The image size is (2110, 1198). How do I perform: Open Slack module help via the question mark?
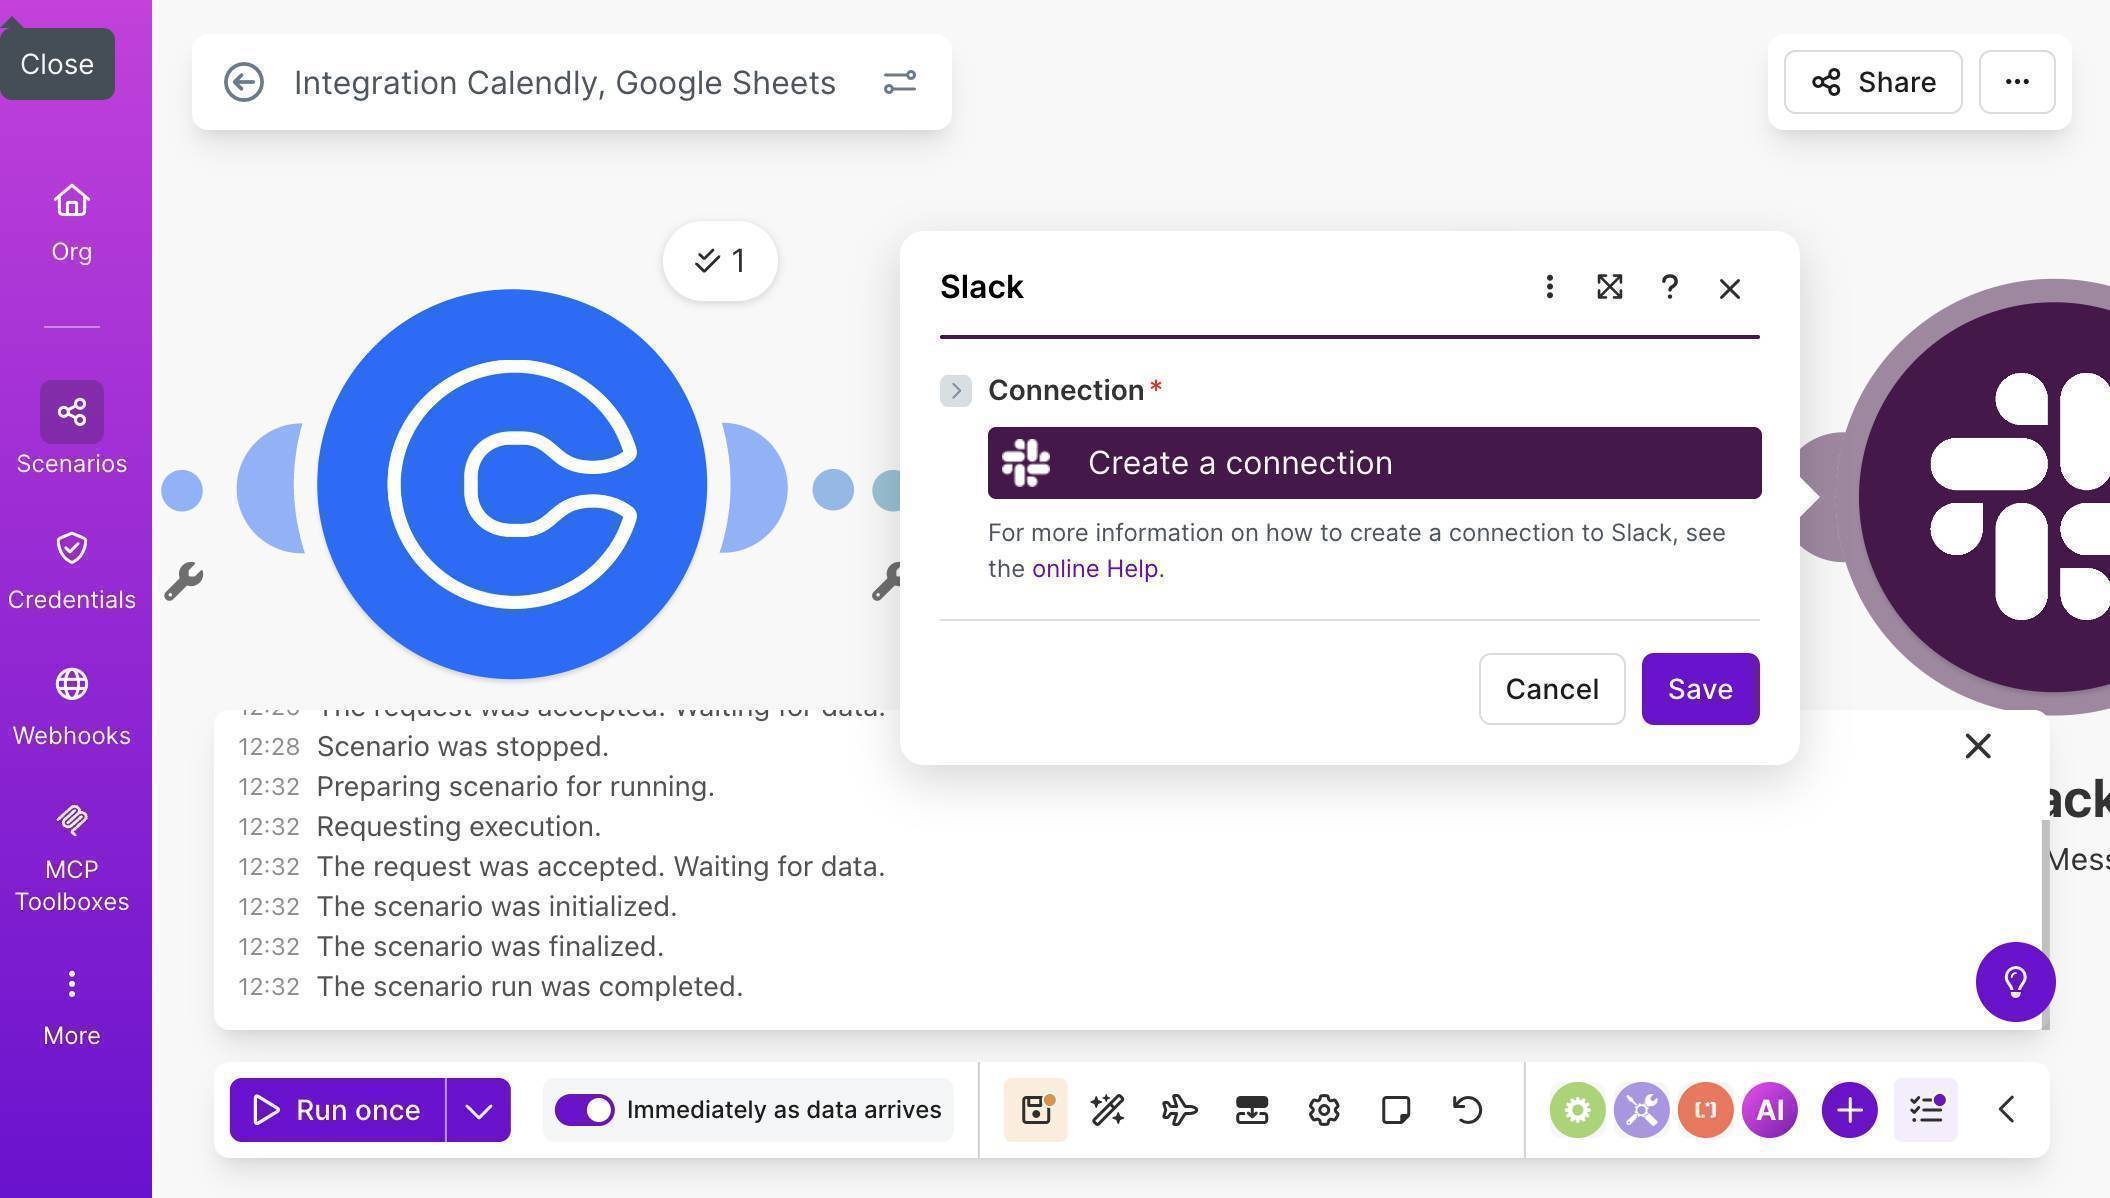pyautogui.click(x=1669, y=288)
